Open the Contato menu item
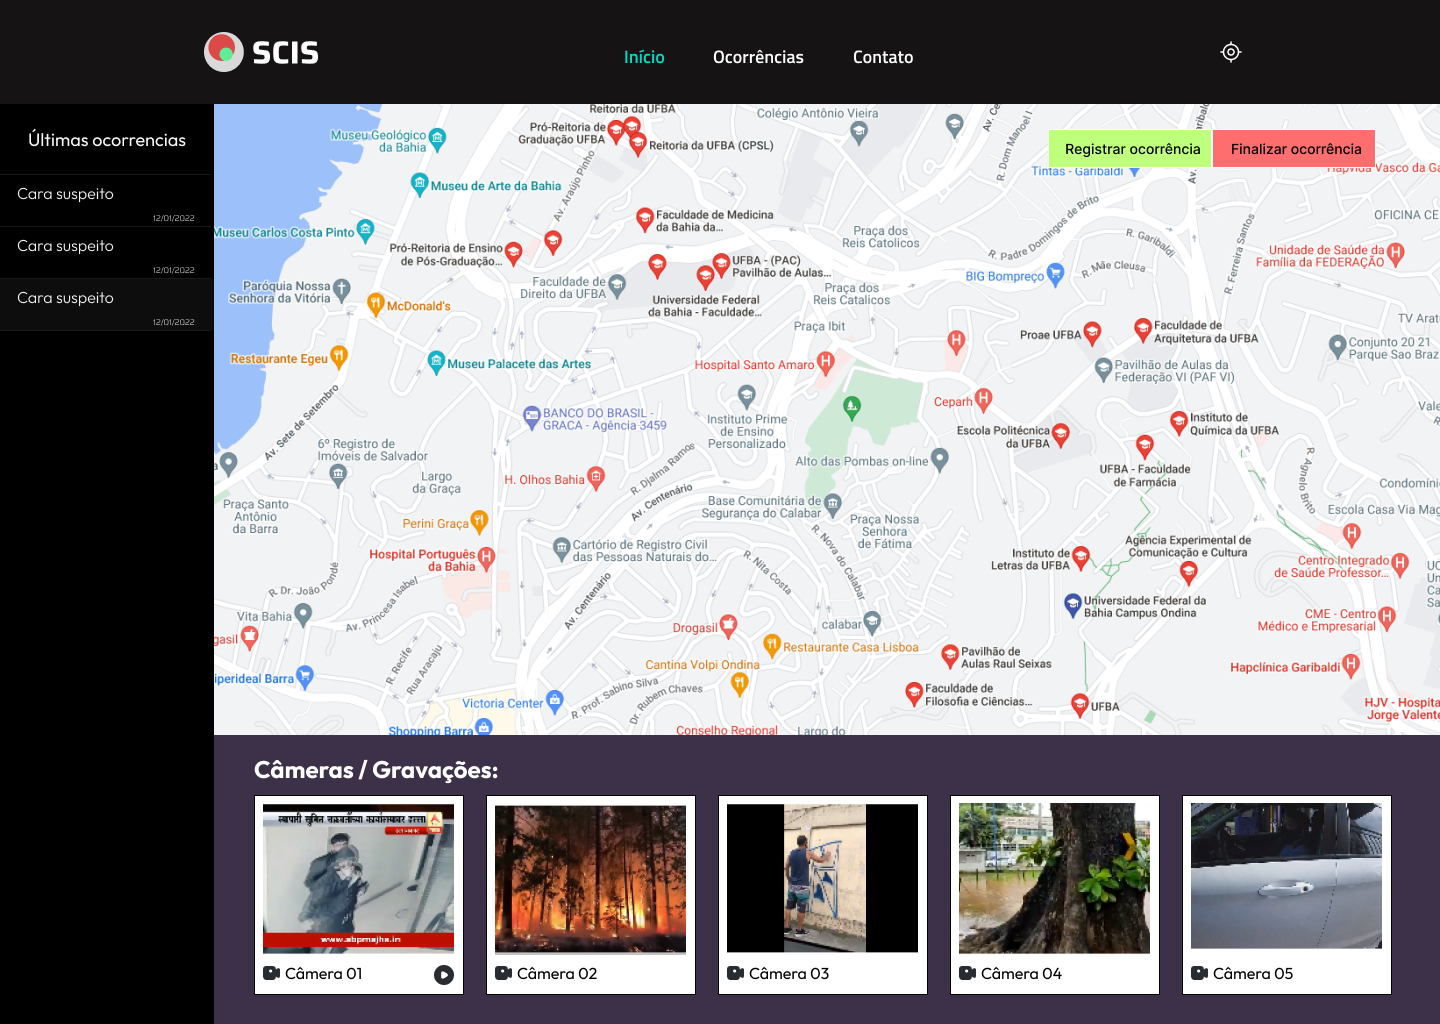 click(883, 57)
